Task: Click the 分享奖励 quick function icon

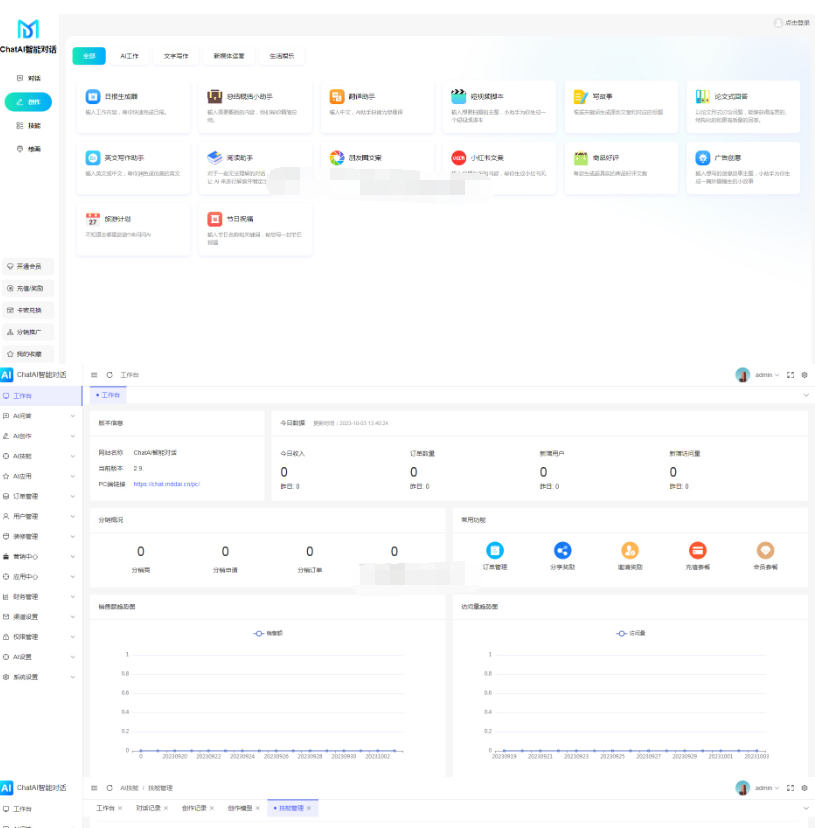Action: (563, 549)
